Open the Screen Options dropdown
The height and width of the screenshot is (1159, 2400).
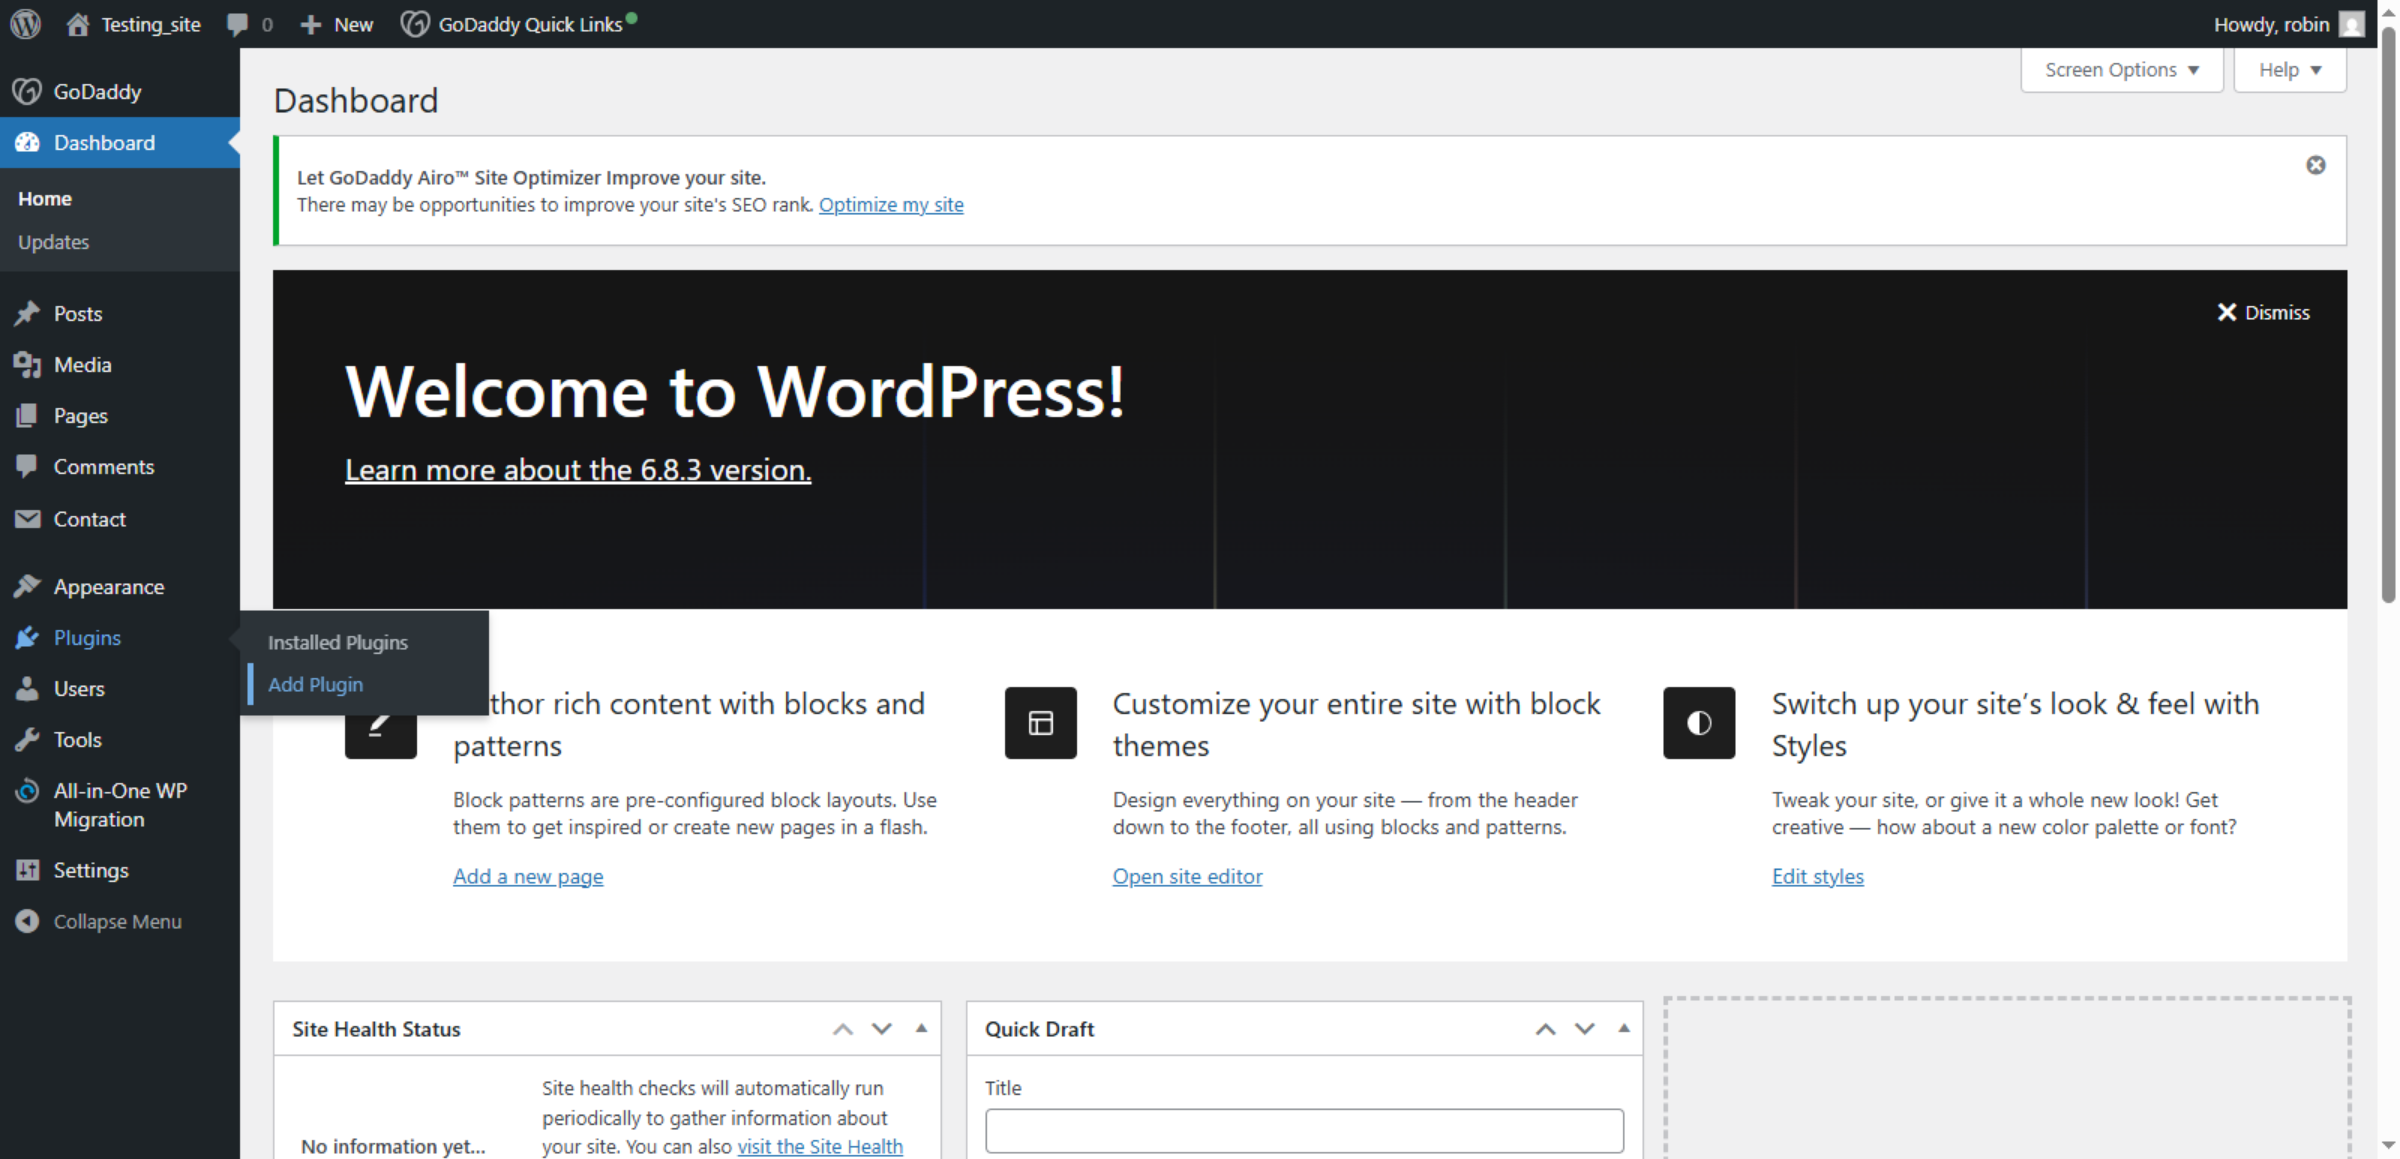click(2121, 69)
